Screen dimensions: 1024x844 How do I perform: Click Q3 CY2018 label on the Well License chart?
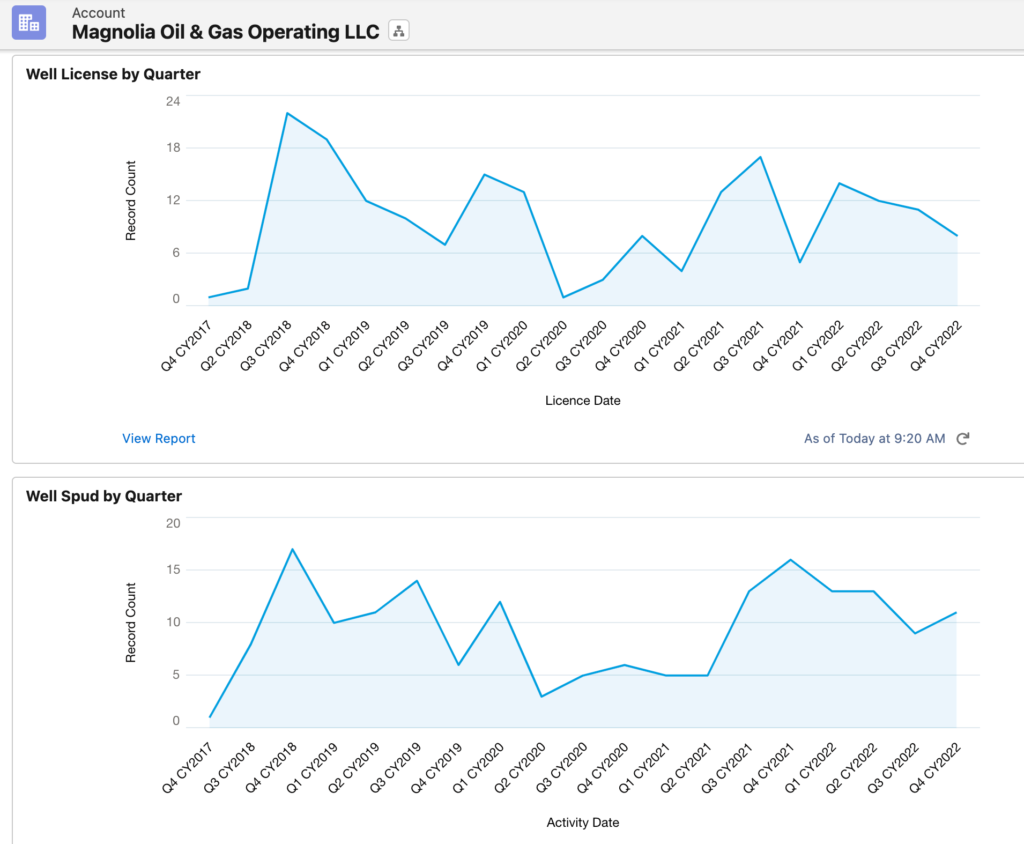click(265, 346)
